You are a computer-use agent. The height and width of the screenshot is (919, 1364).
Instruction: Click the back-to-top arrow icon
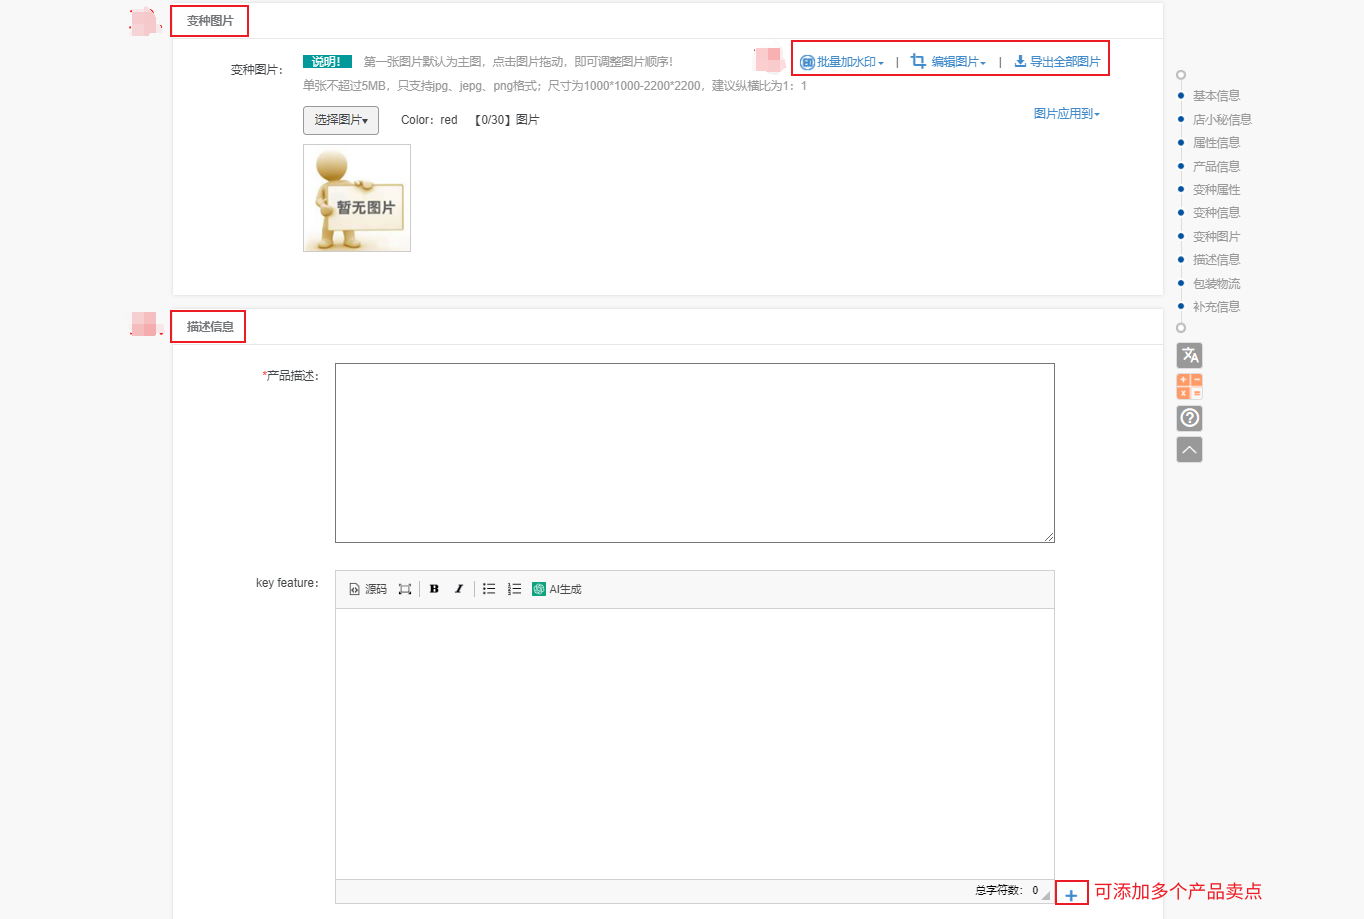pyautogui.click(x=1190, y=450)
